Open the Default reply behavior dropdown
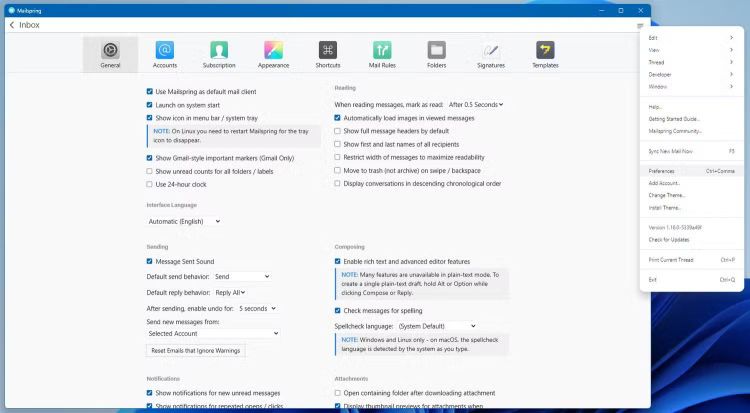Screen dimensions: 750x413 pyautogui.click(x=229, y=292)
